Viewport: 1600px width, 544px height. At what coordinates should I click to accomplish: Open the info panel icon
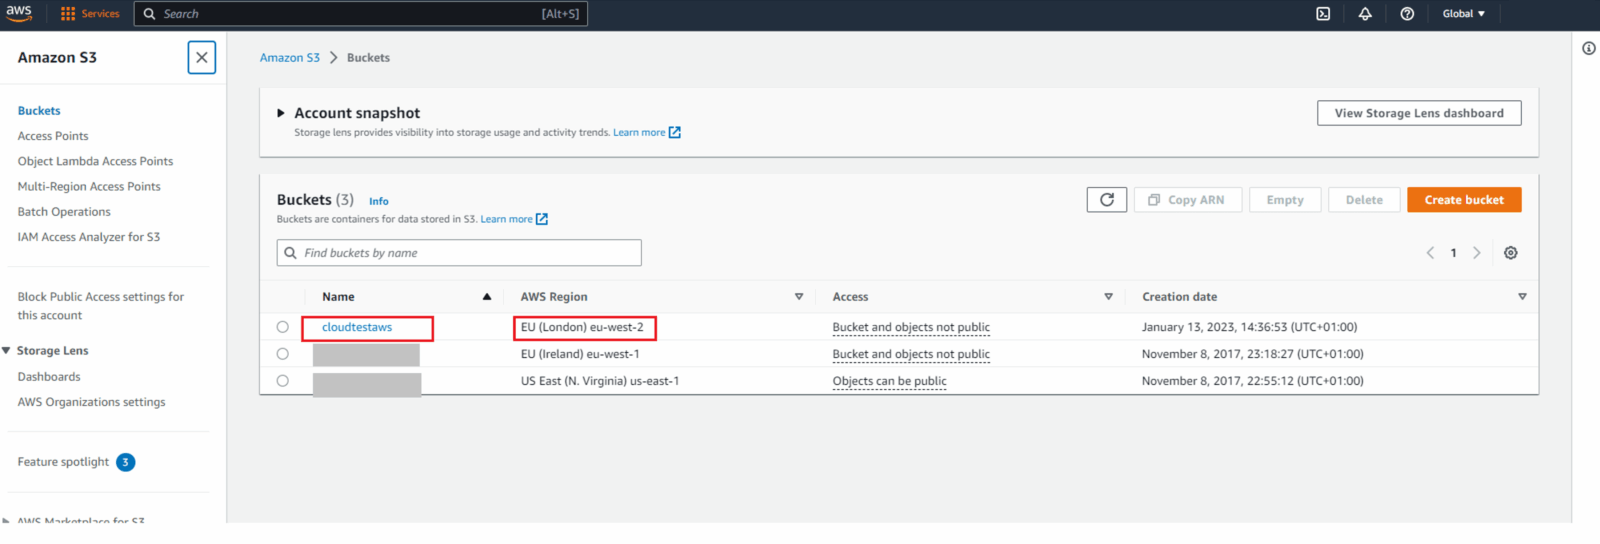coord(1588,48)
